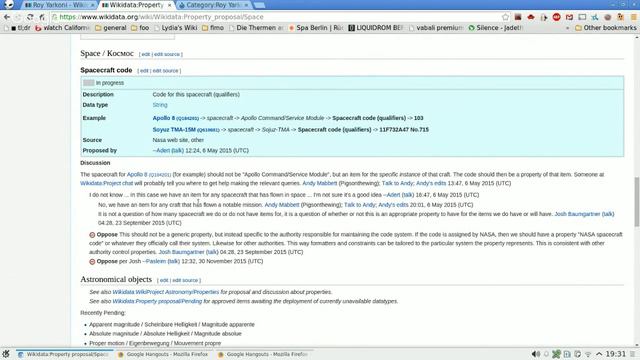Switch to Wikidata Property proposal taskbar window
The image size is (640, 360).
point(64,354)
